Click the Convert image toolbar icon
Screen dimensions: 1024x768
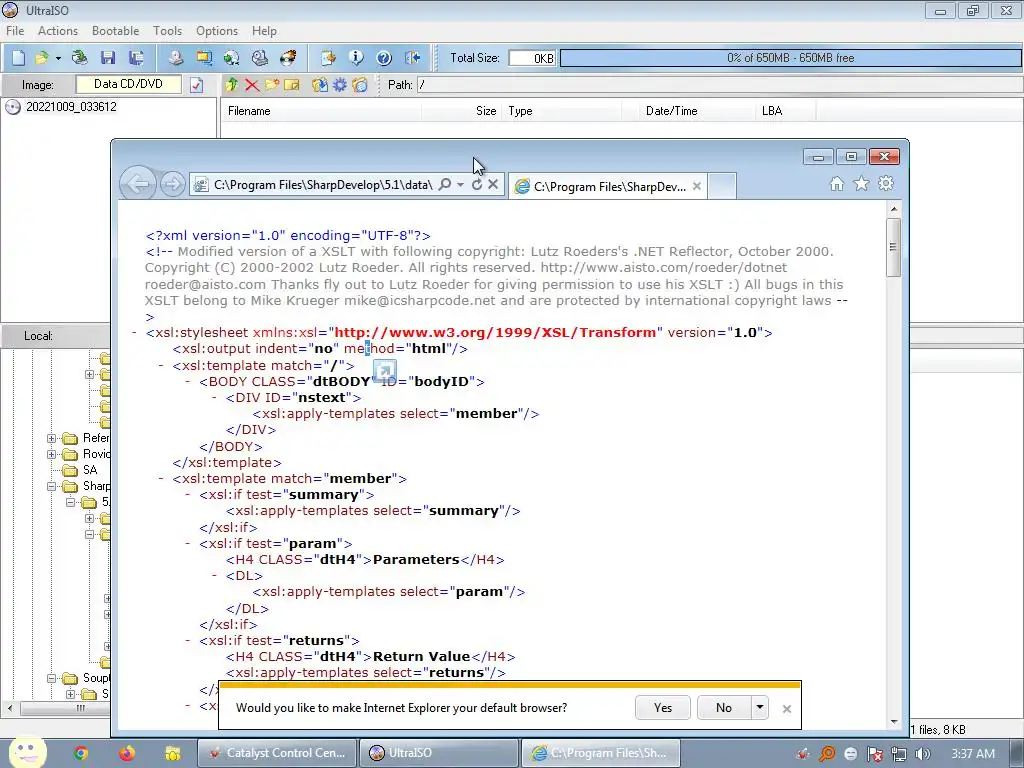(231, 58)
